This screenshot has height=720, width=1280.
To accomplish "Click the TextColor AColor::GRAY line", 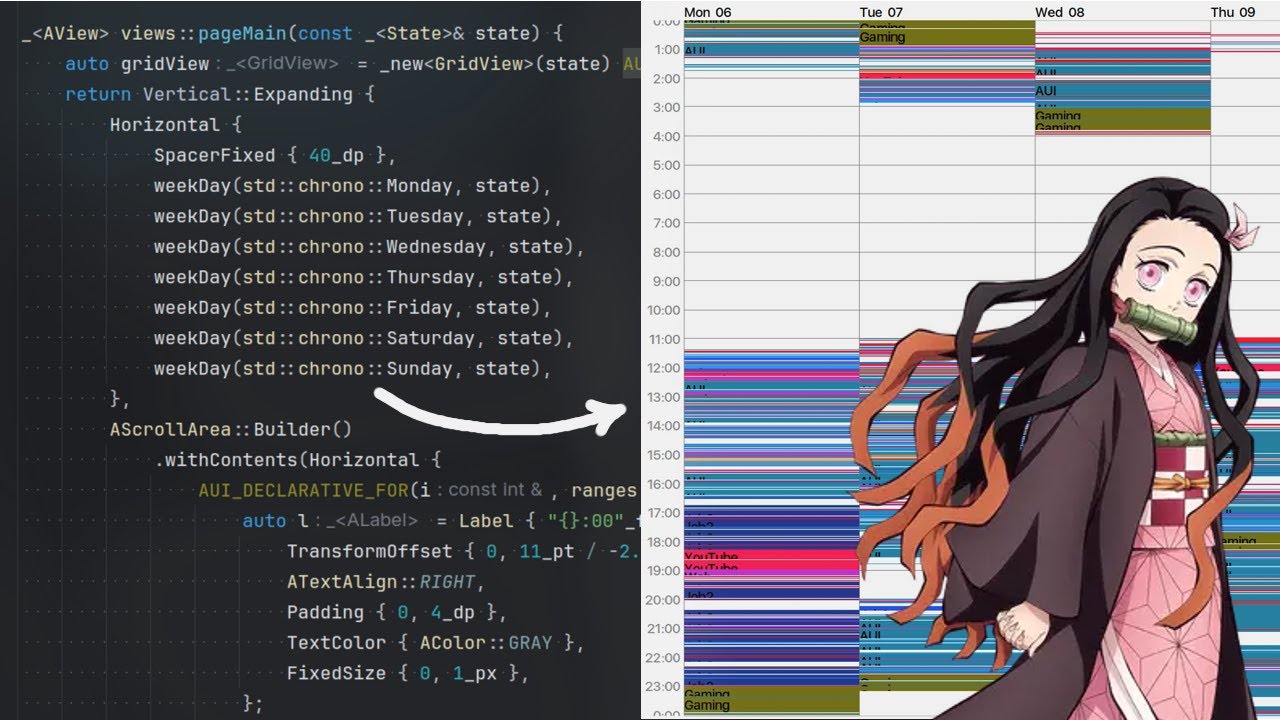I will tap(436, 643).
